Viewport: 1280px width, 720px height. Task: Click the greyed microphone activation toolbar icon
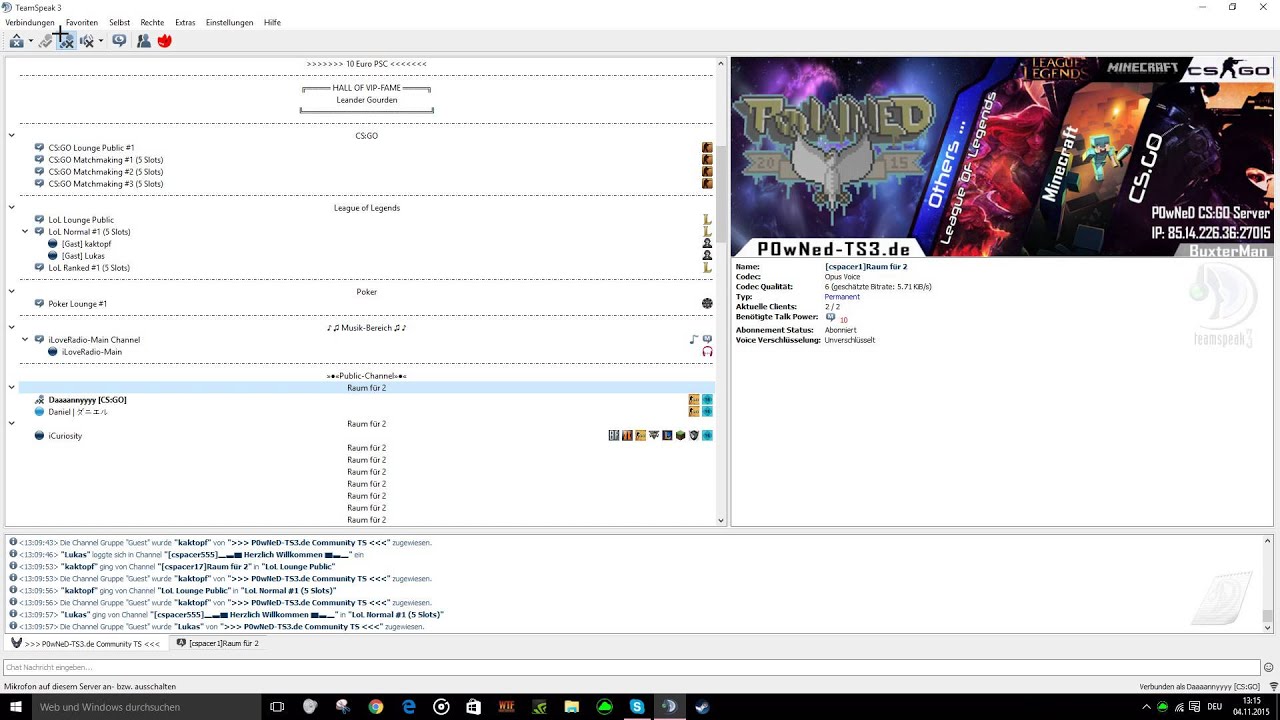(x=46, y=41)
